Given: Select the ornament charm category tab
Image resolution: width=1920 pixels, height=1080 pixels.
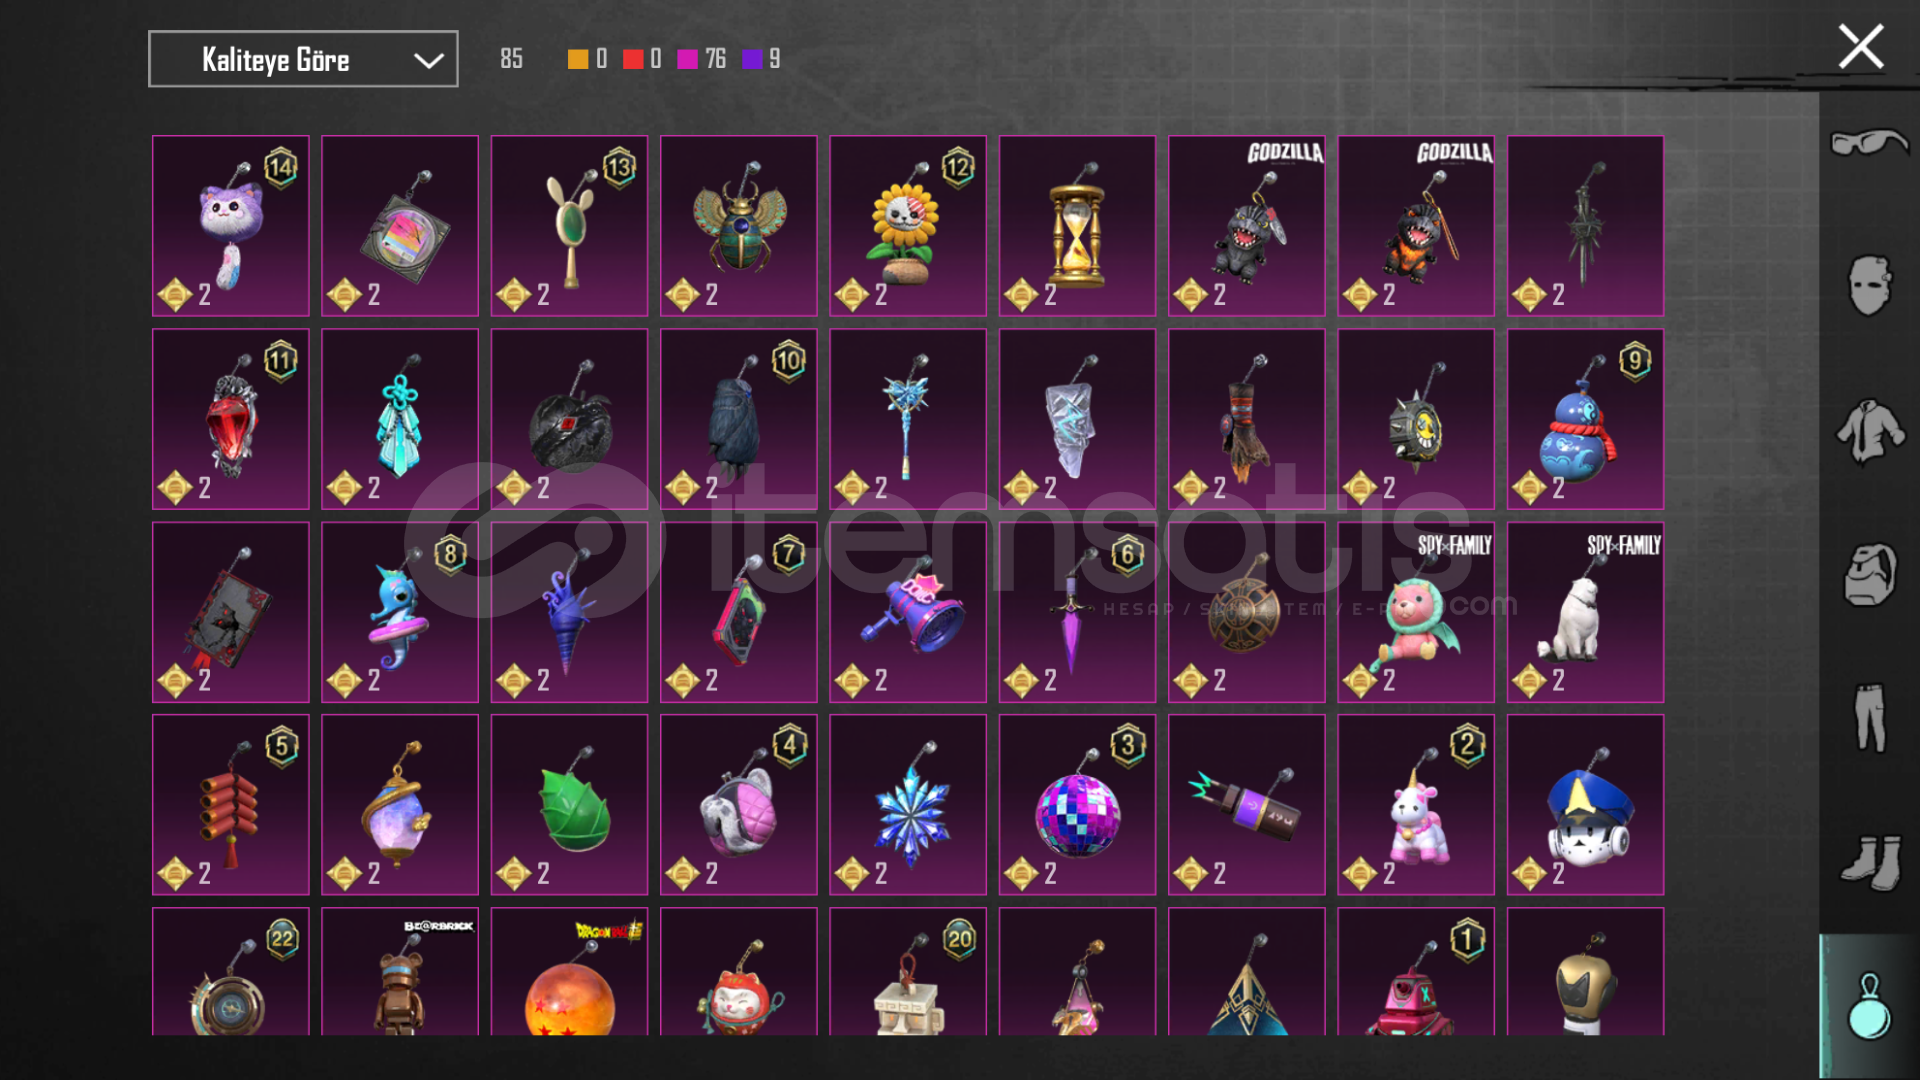Looking at the screenshot, I should pyautogui.click(x=1869, y=1006).
